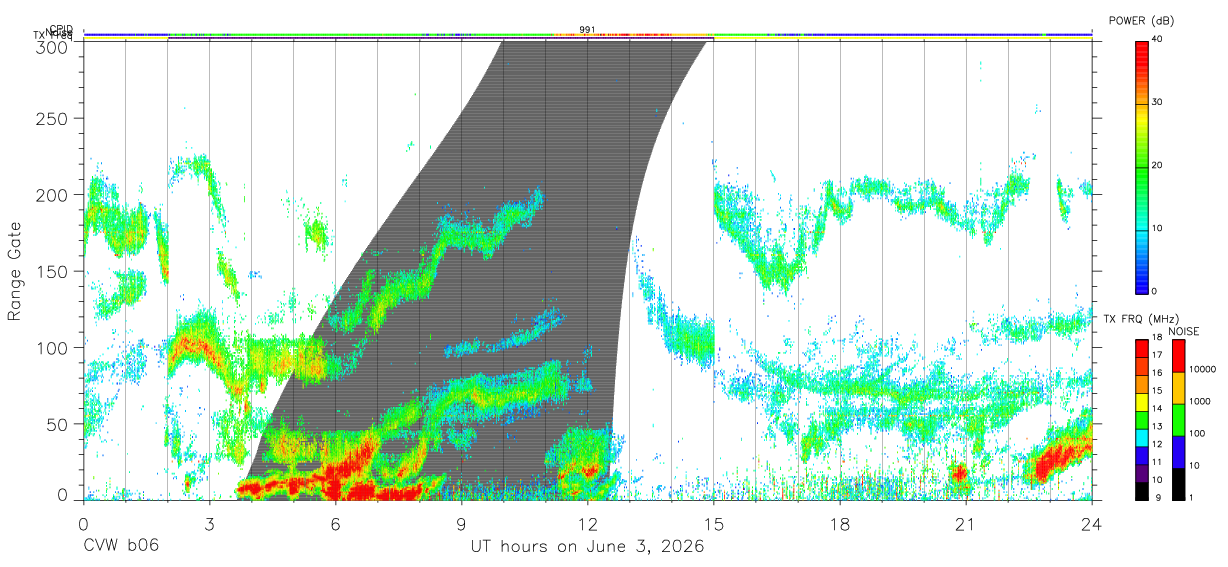Pick the blue 11–12 MHz frequency swatch
Image resolution: width=1228 pixels, height=567 pixels.
[1141, 454]
